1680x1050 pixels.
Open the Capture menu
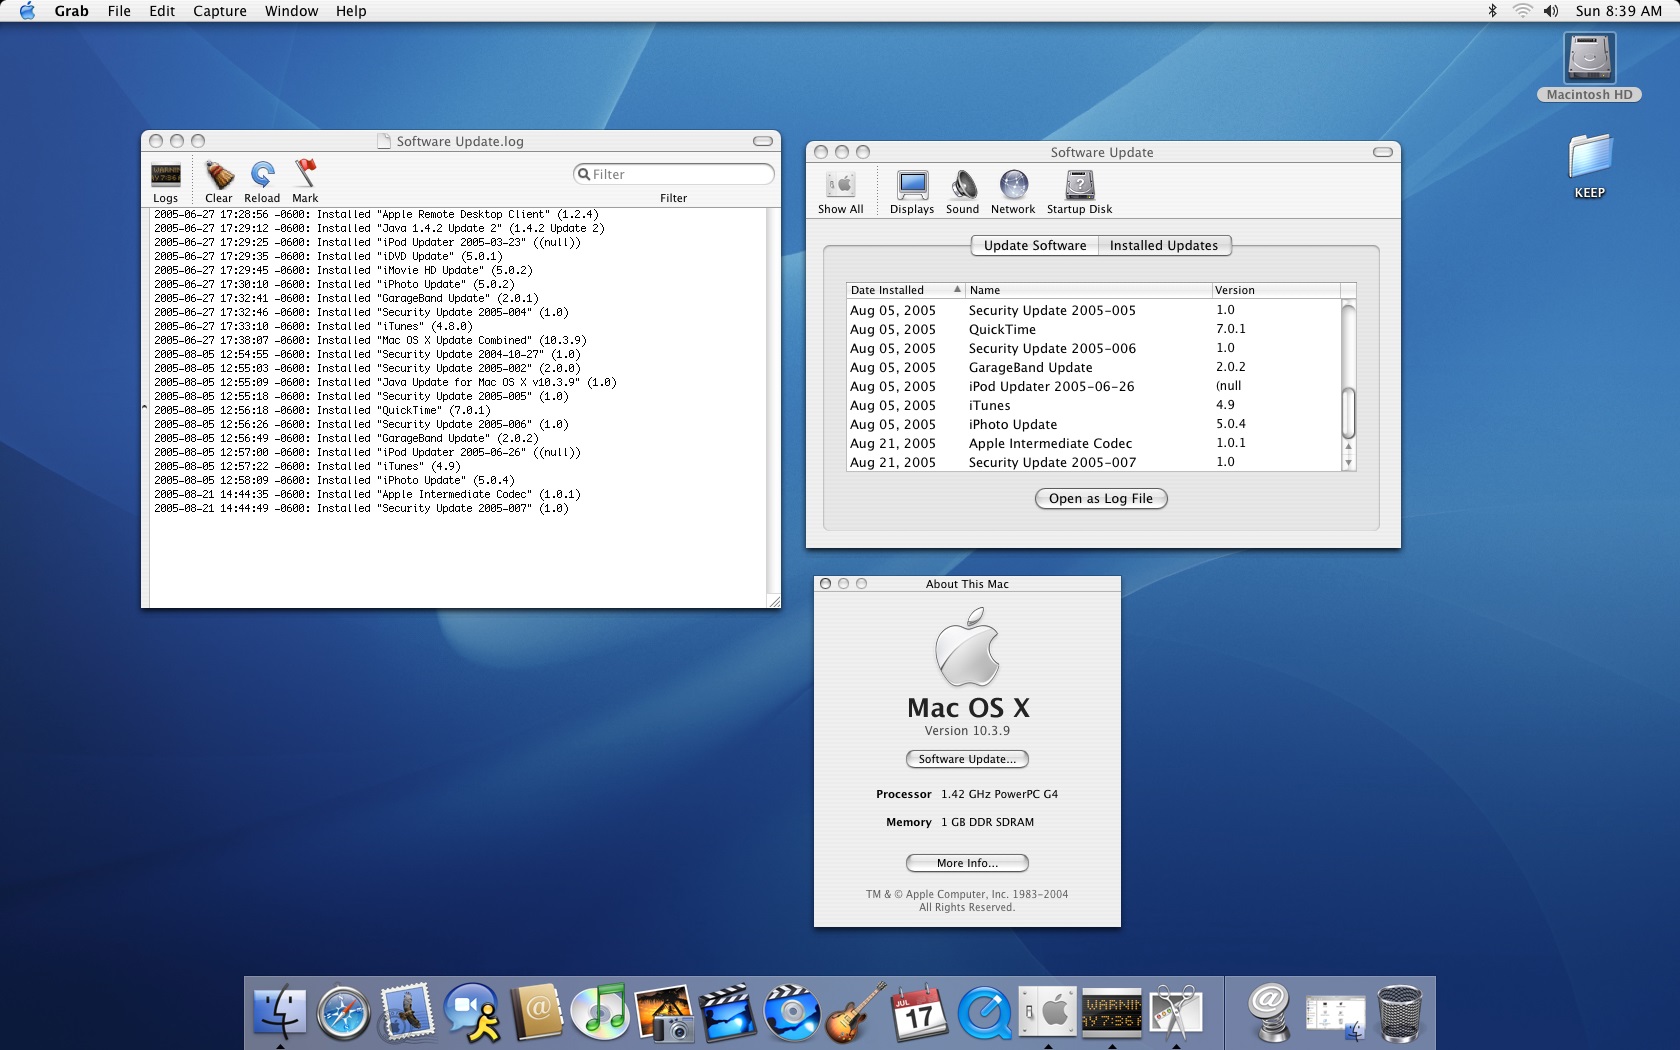[x=220, y=11]
